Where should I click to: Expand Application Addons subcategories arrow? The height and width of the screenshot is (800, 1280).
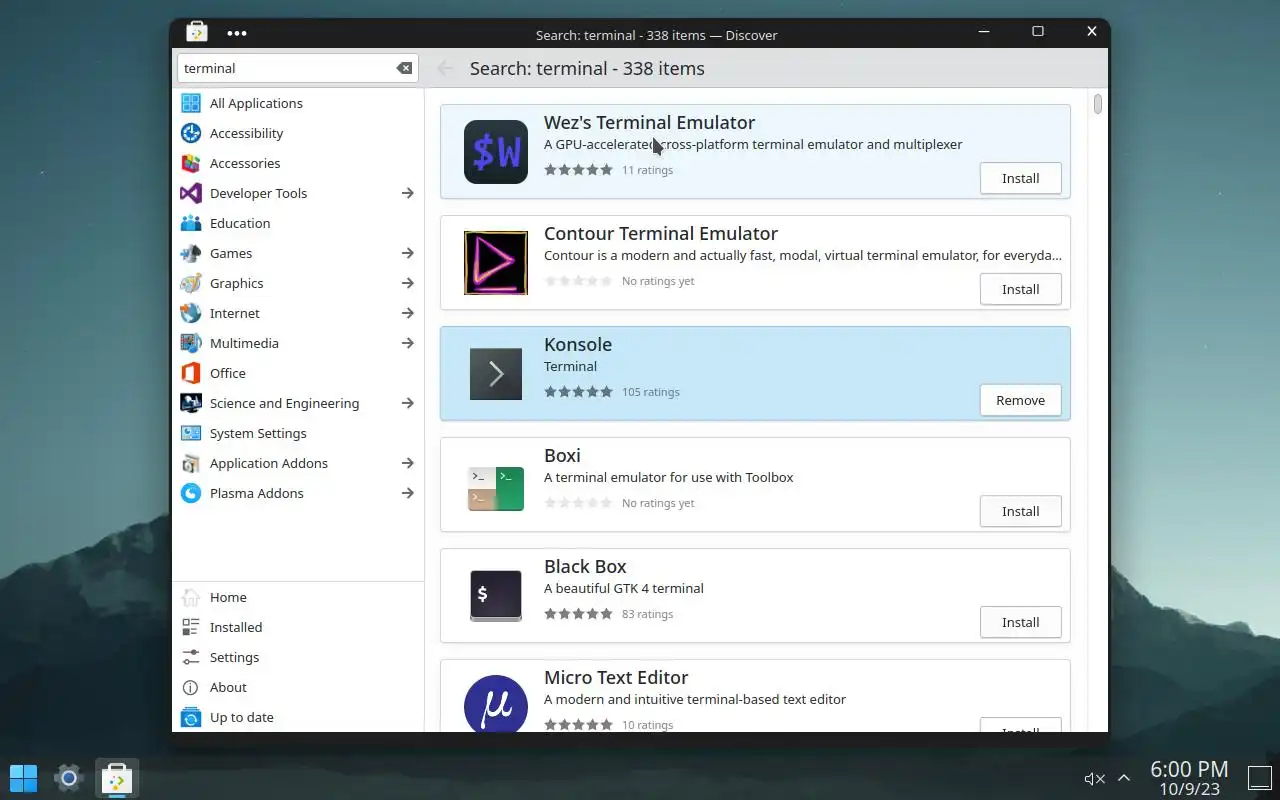click(x=407, y=463)
